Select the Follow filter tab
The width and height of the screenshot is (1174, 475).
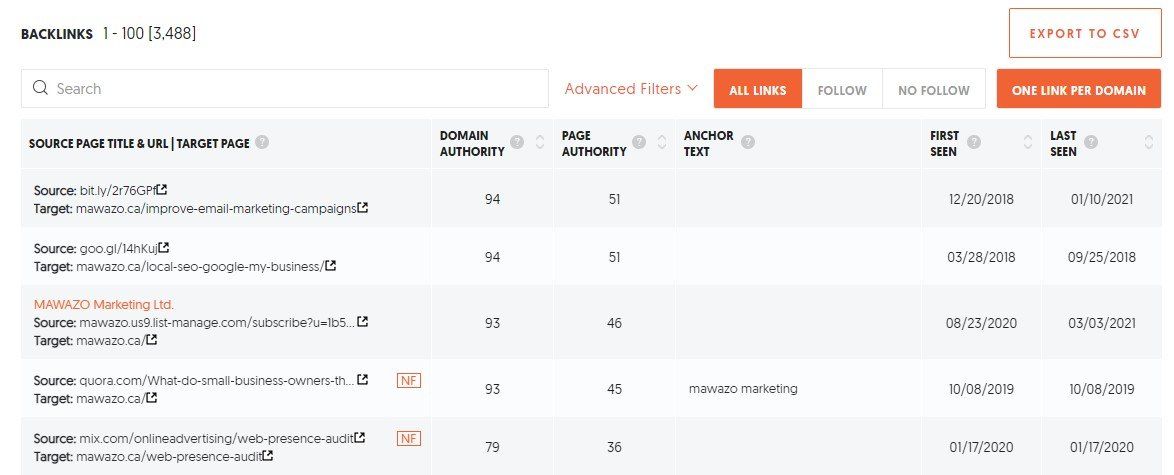(842, 89)
